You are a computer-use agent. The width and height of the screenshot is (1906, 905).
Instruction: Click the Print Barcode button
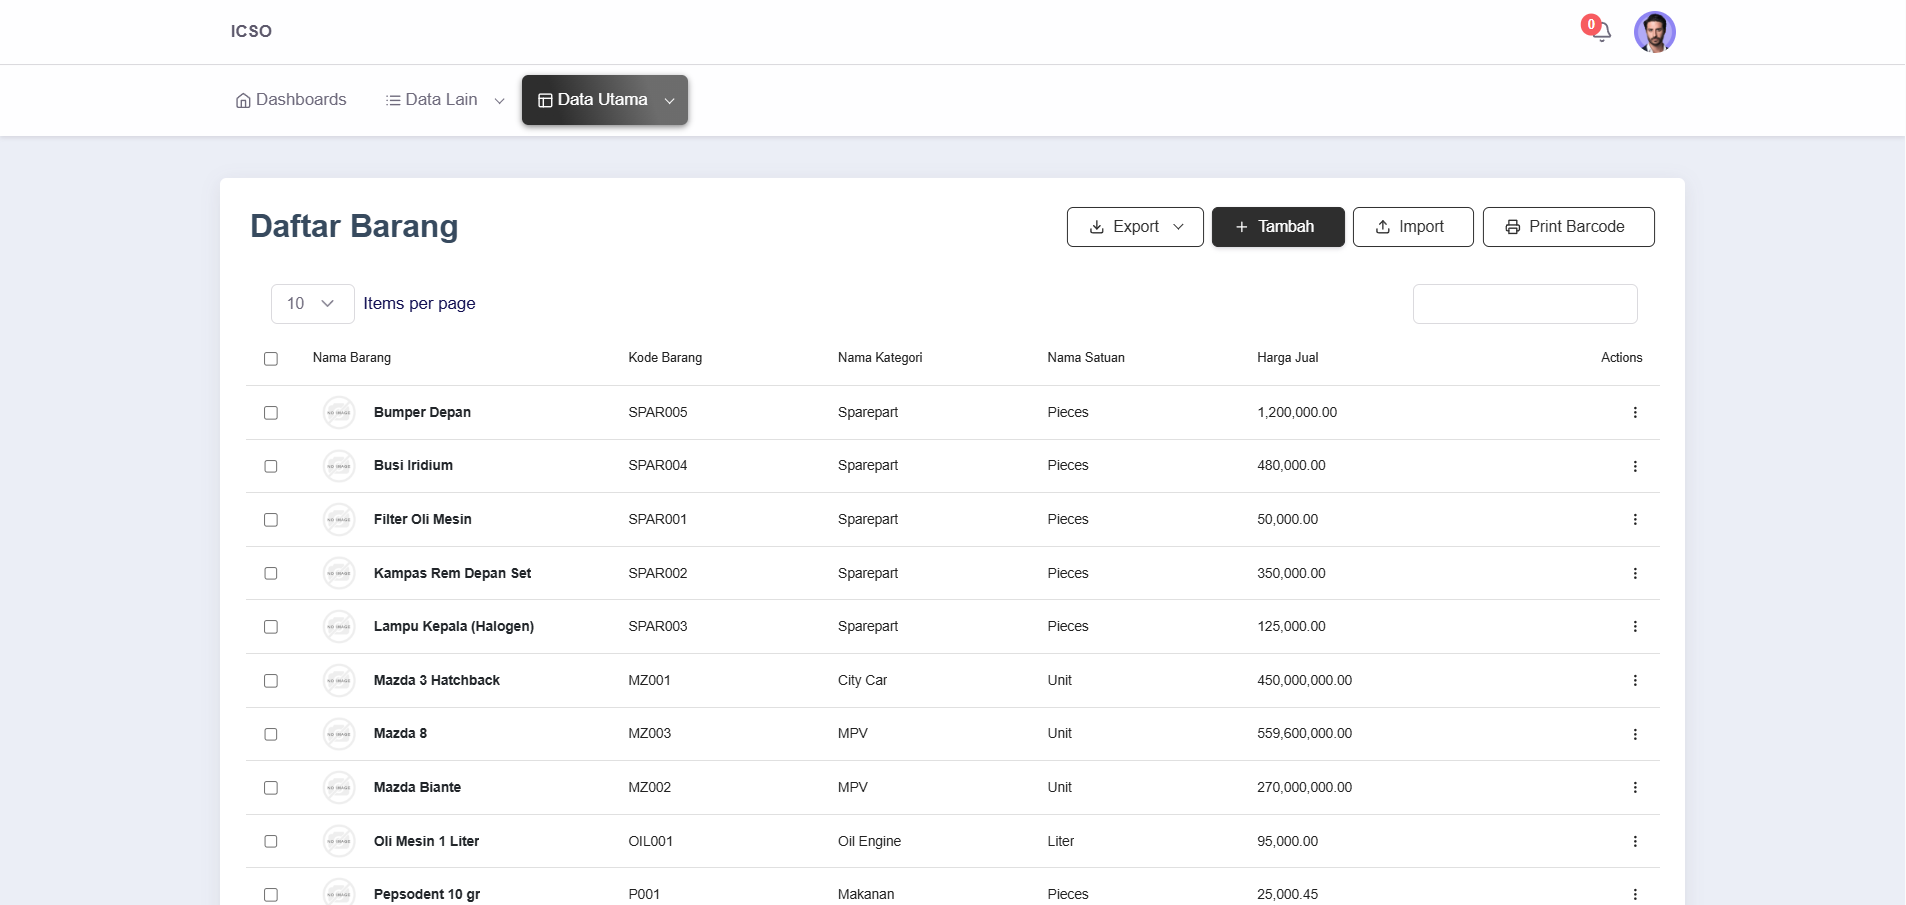1568,227
